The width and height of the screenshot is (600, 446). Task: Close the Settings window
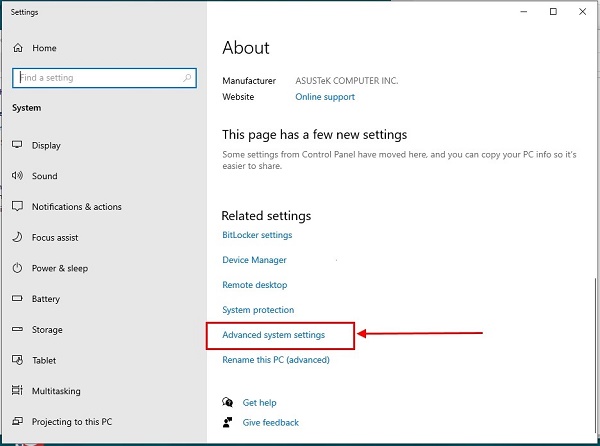[582, 12]
